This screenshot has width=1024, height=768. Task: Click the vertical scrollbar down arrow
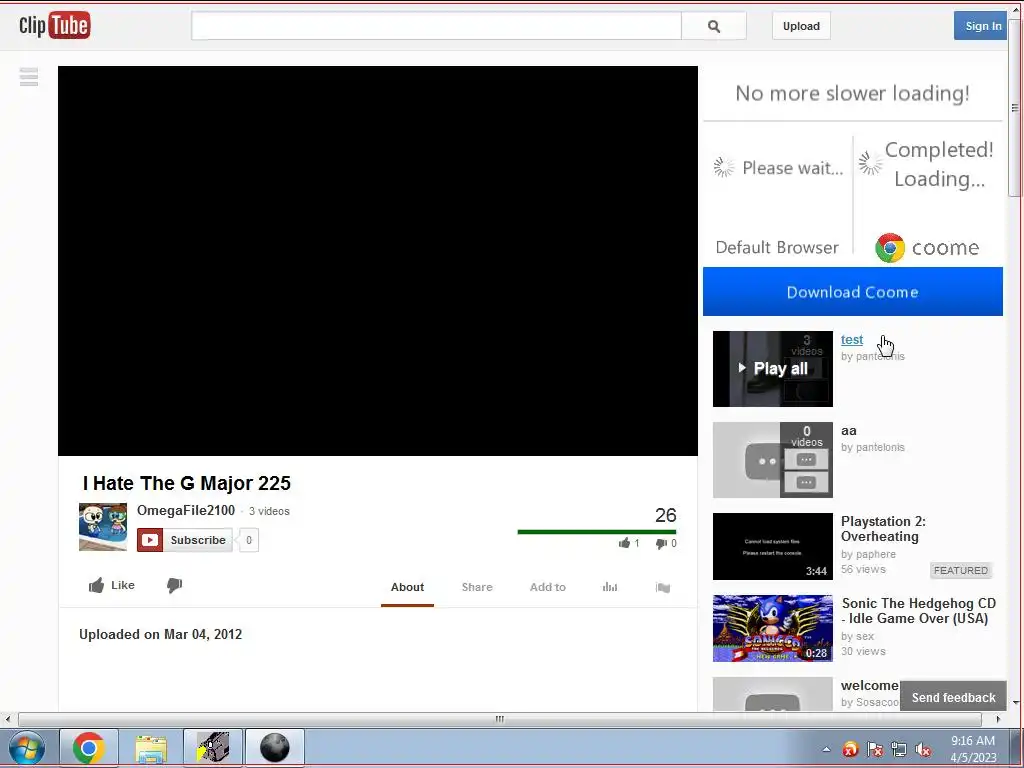tap(1016, 703)
